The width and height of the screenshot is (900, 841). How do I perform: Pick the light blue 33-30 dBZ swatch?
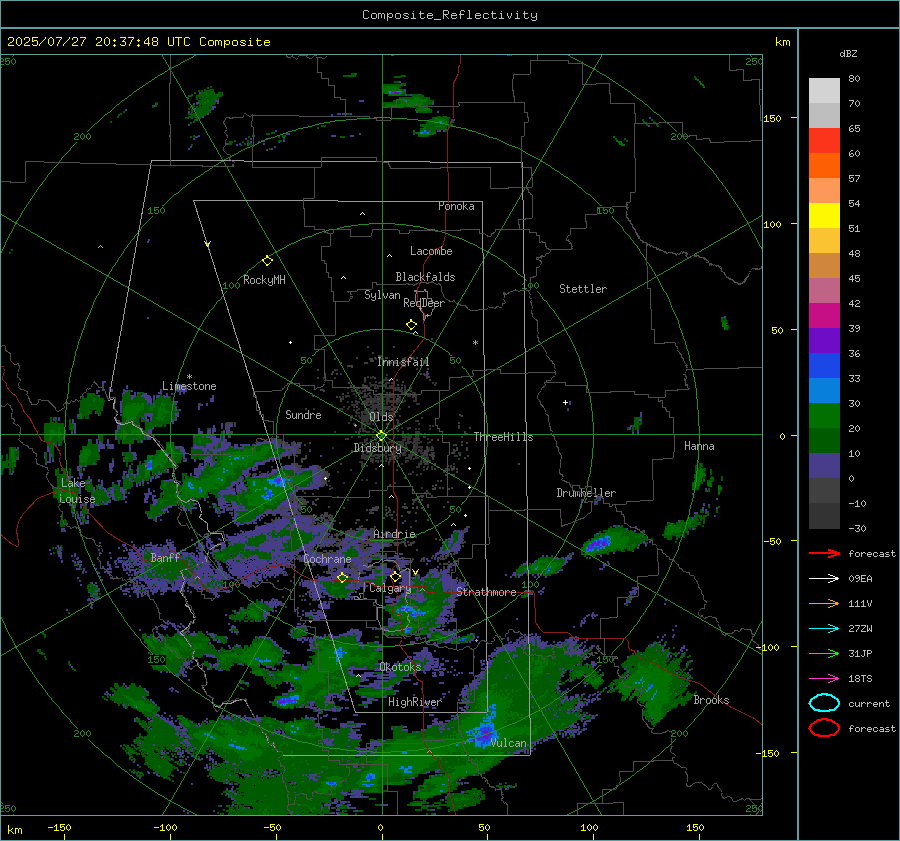824,390
